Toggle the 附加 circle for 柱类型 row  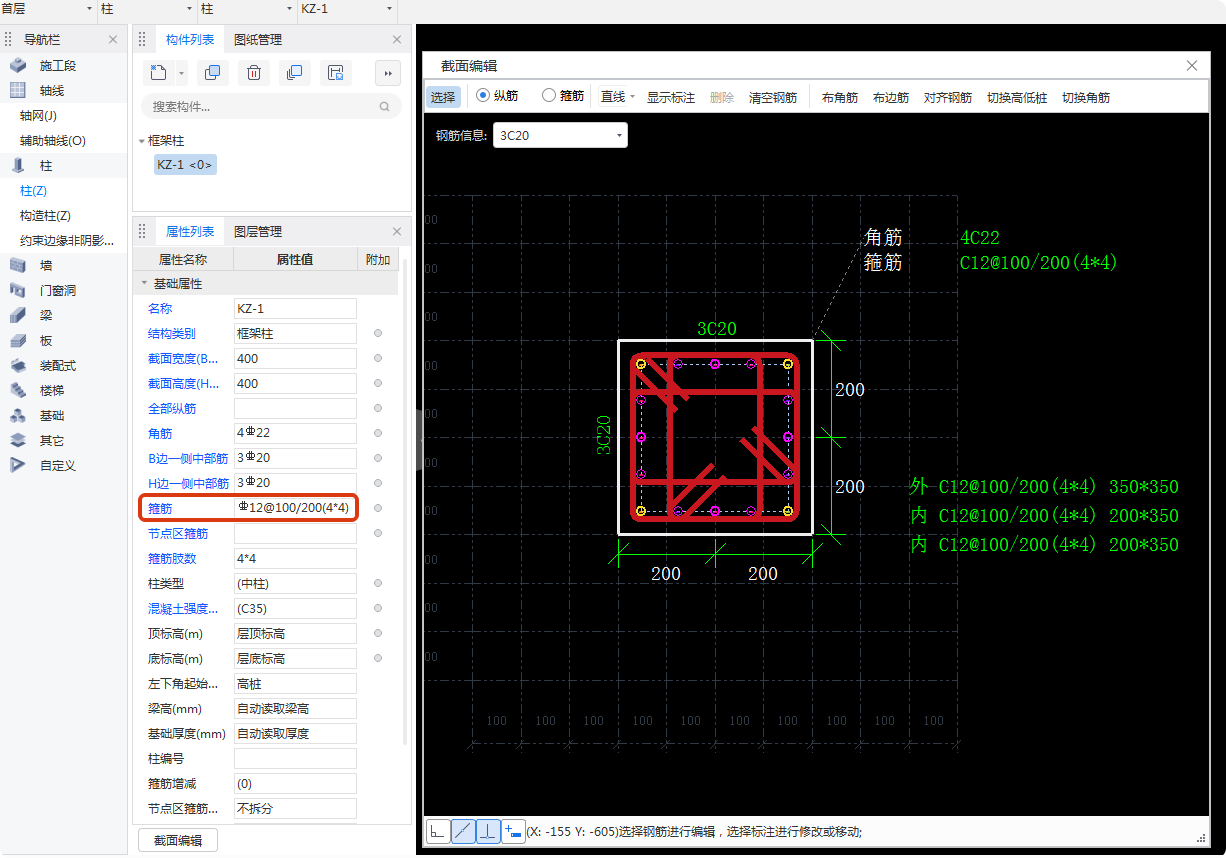378,584
